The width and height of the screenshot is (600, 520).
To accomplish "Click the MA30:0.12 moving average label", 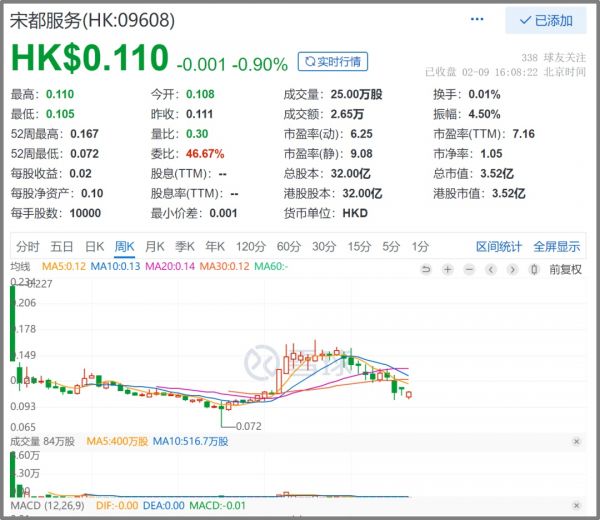I will [225, 266].
